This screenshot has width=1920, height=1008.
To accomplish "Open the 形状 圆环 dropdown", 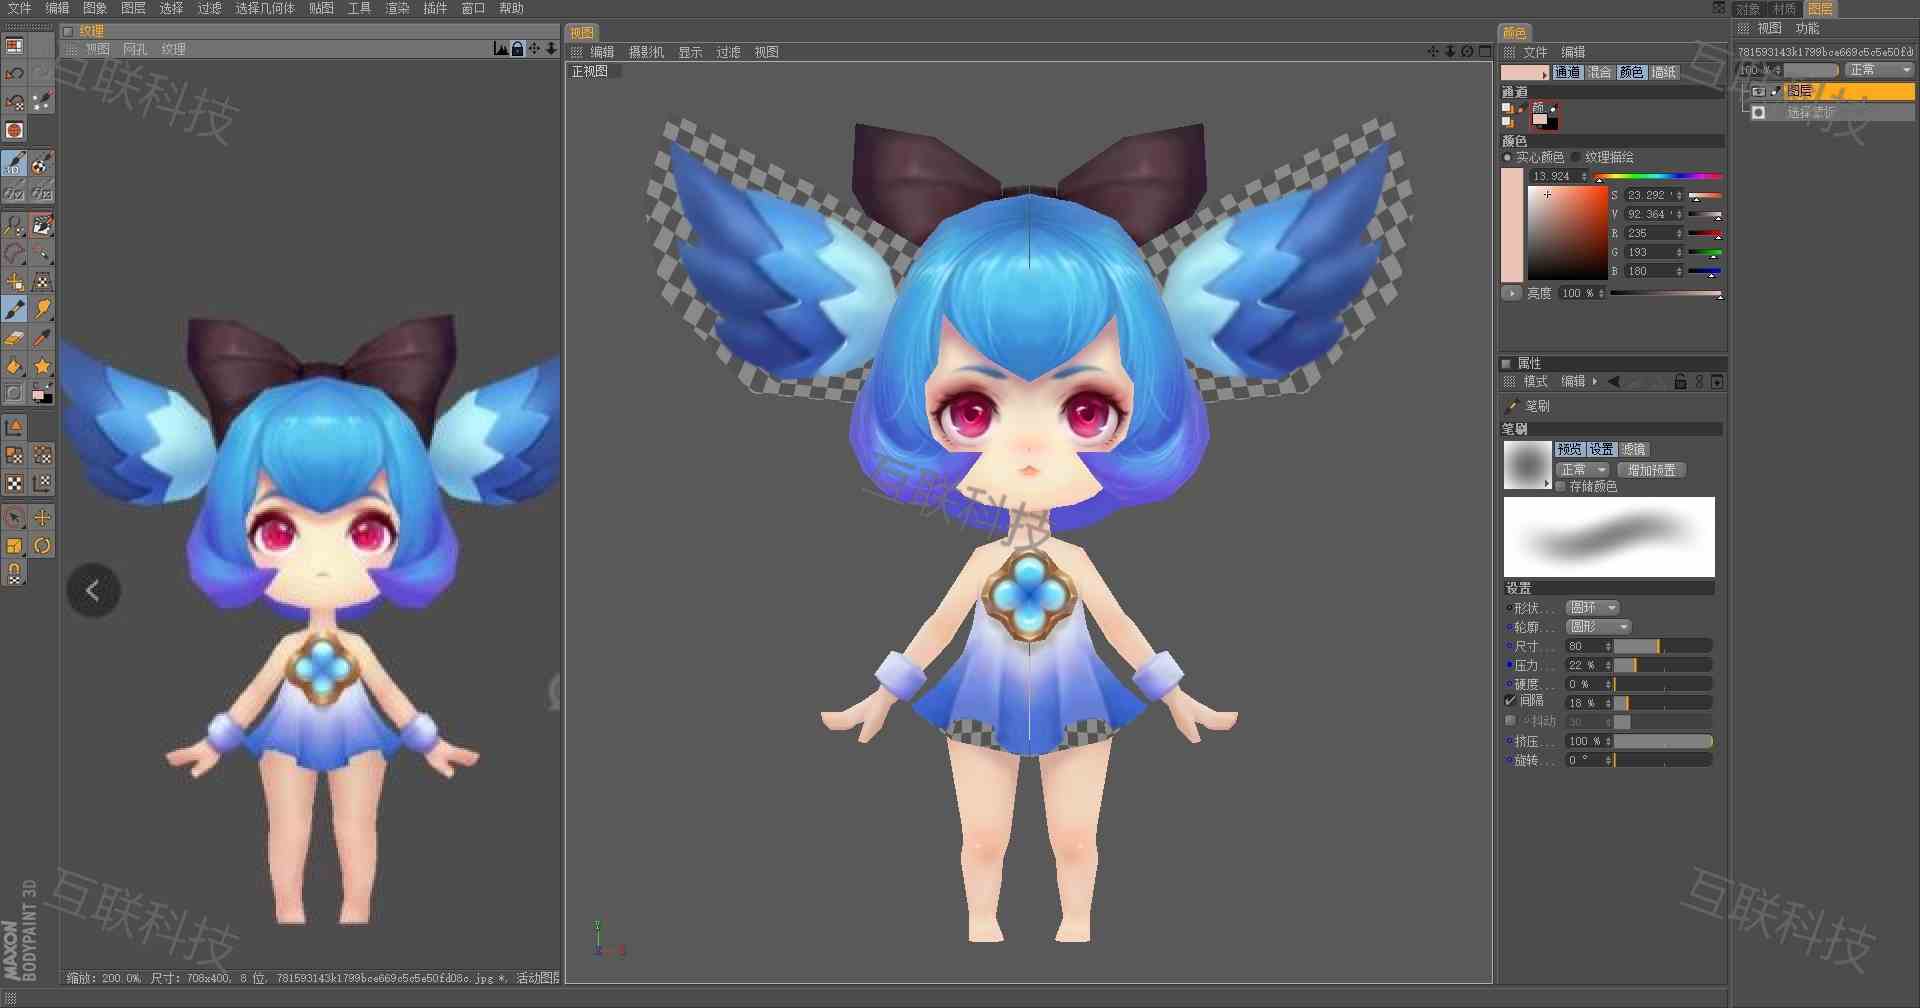I will (1592, 608).
